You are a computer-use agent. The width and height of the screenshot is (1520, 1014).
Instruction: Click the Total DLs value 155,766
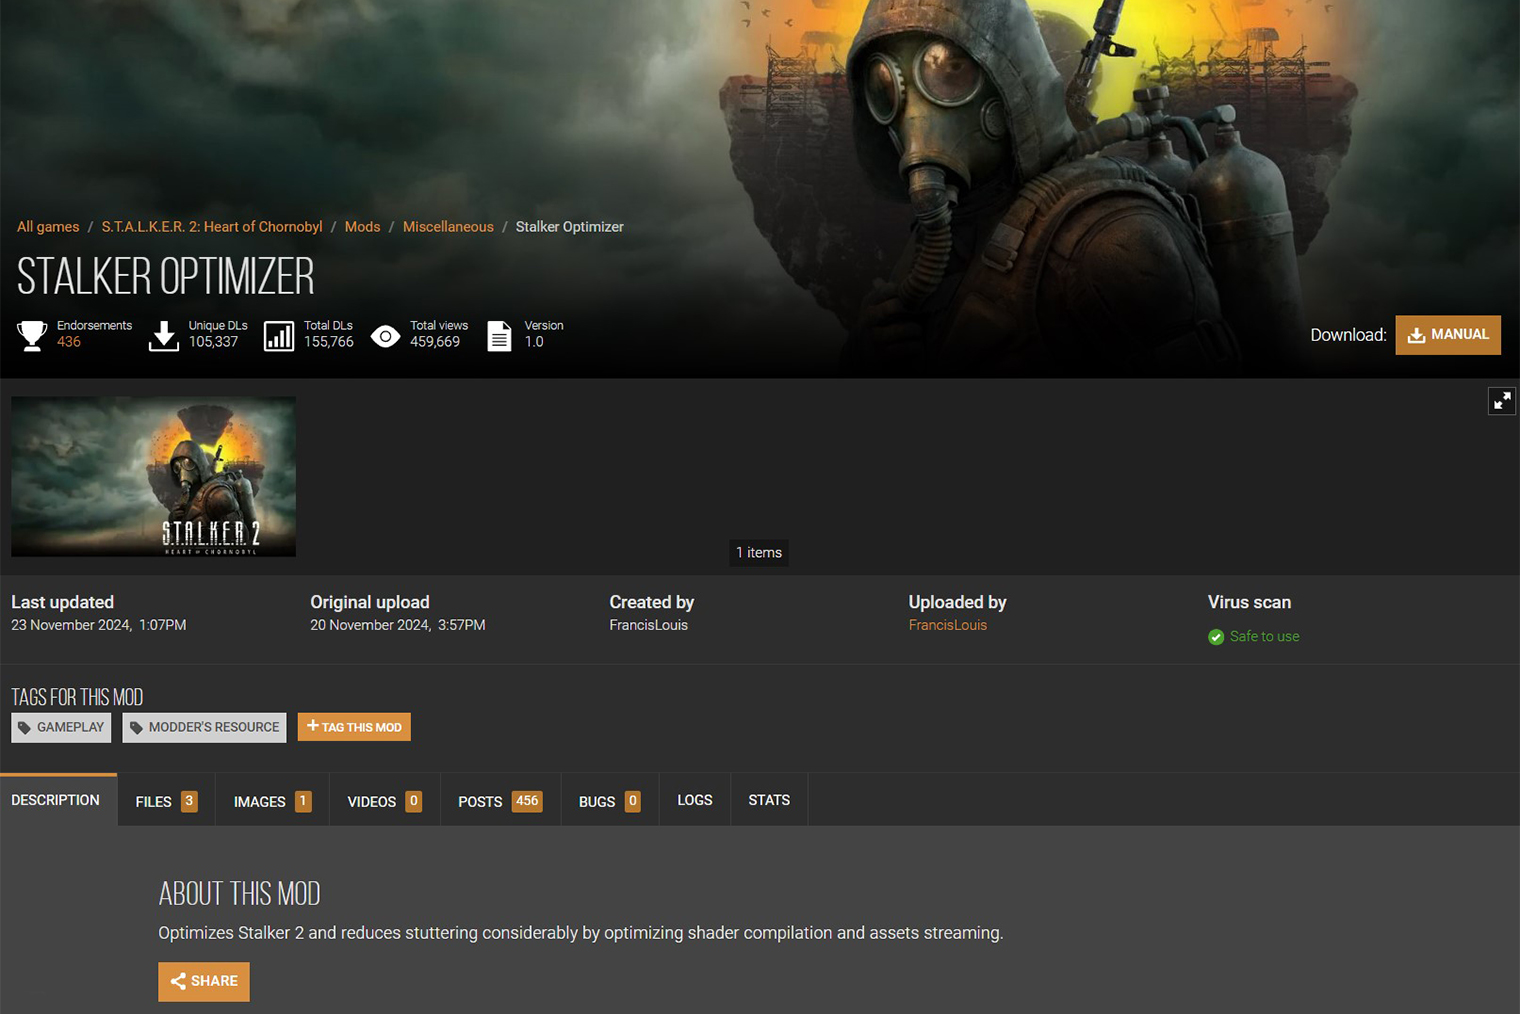tap(329, 342)
